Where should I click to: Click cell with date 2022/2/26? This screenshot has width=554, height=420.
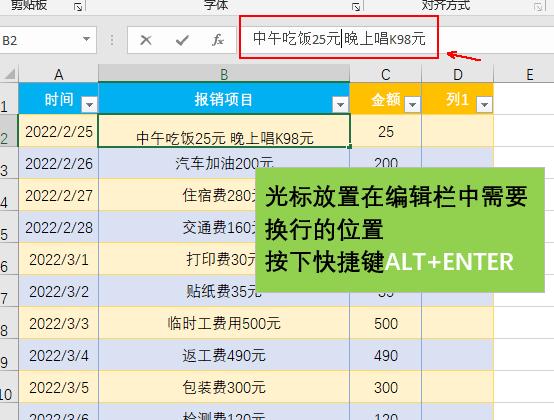(x=59, y=163)
